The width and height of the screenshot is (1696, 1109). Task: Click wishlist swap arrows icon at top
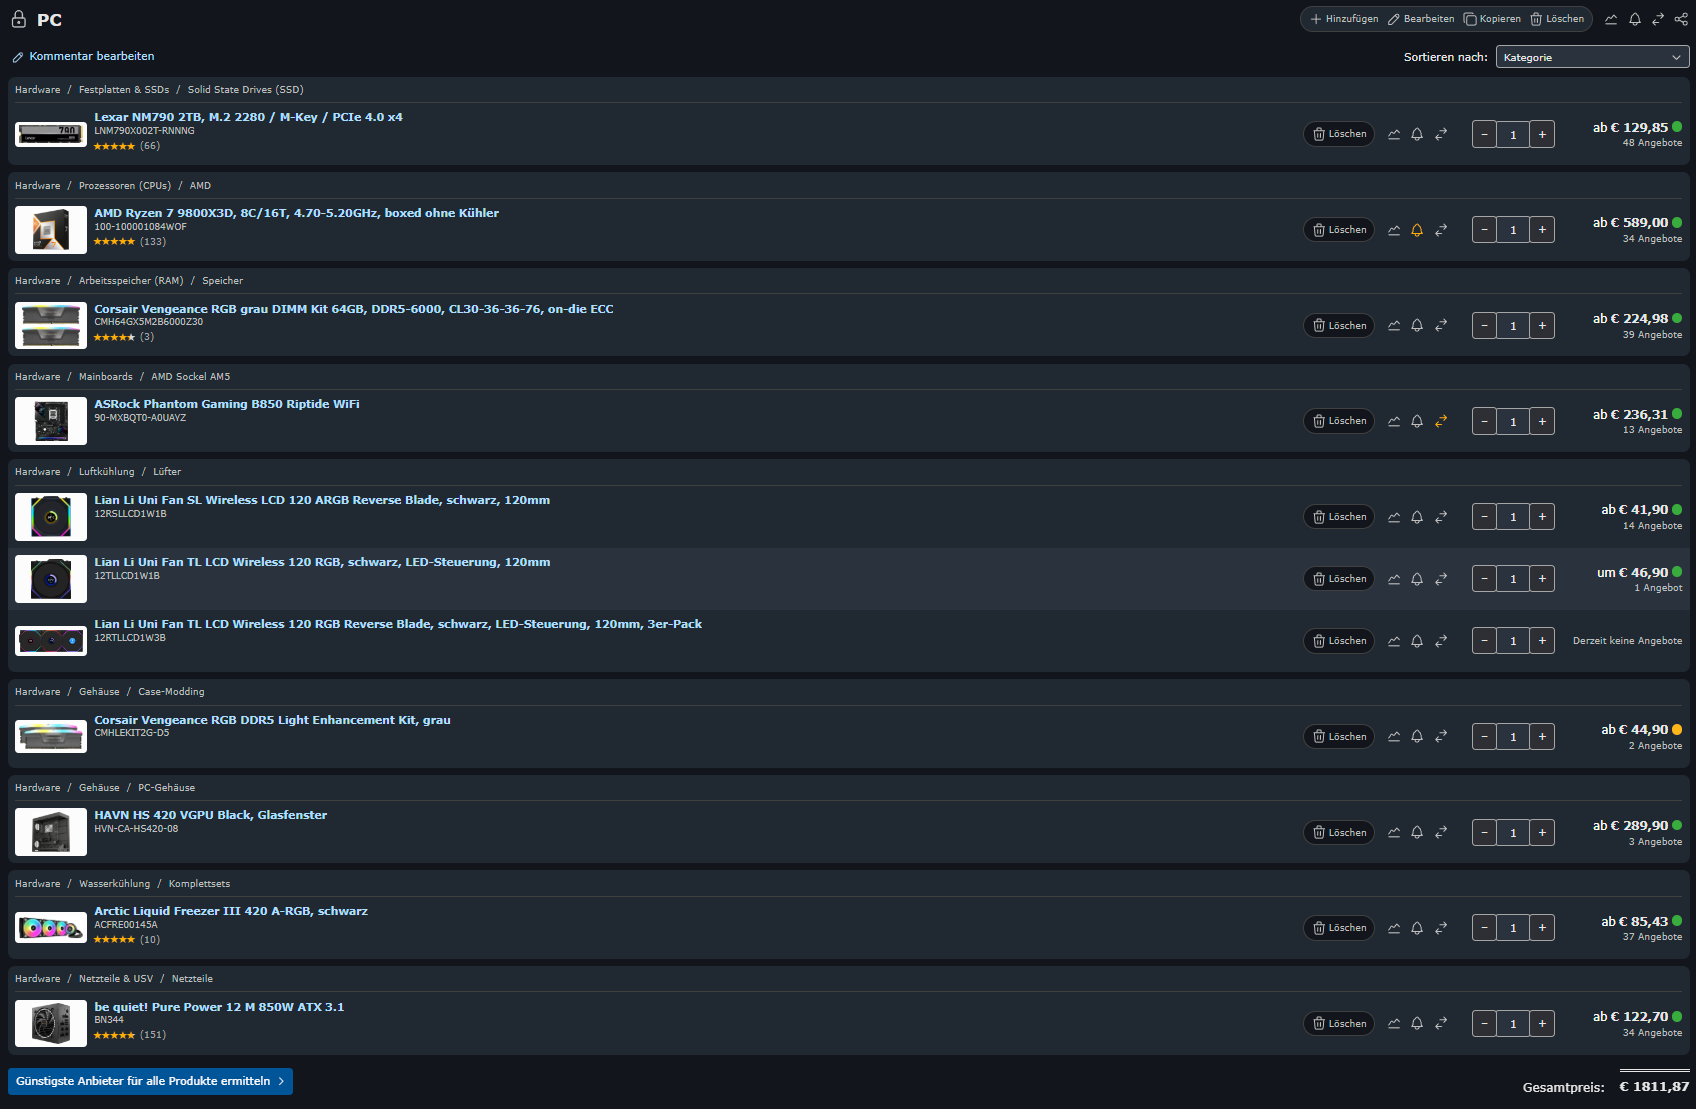[1658, 19]
